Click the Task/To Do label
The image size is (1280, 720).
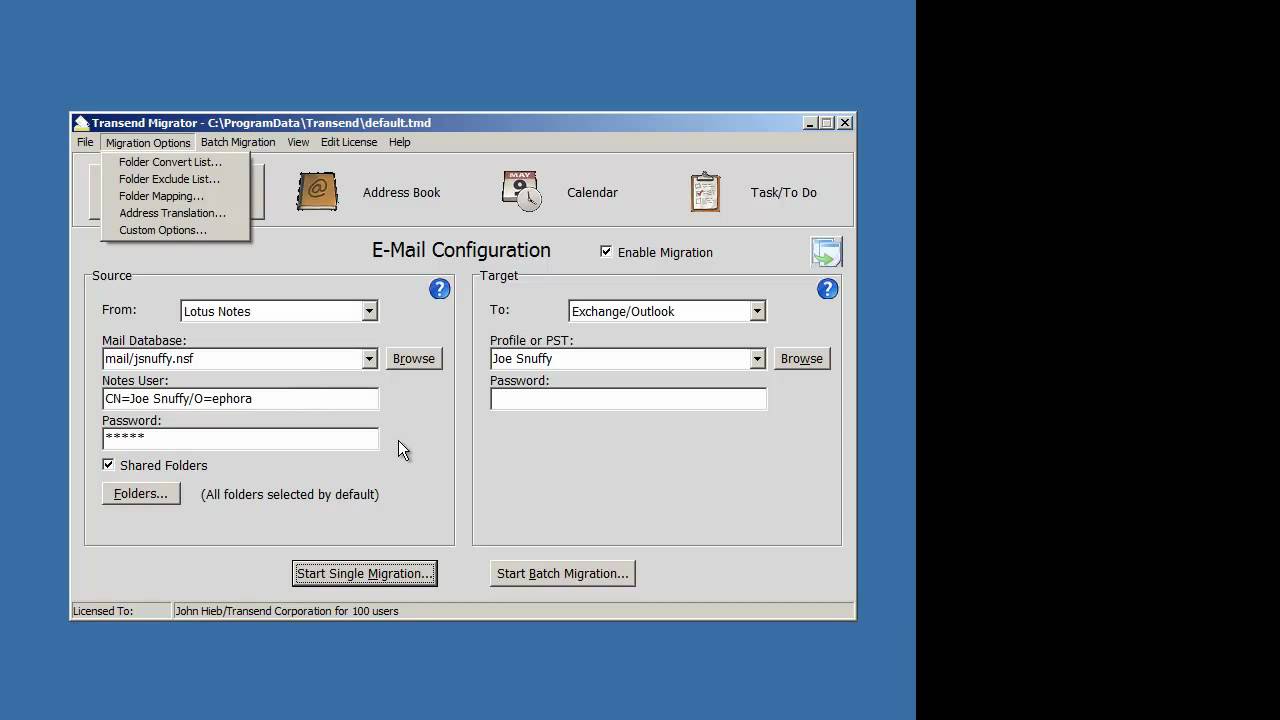click(784, 192)
